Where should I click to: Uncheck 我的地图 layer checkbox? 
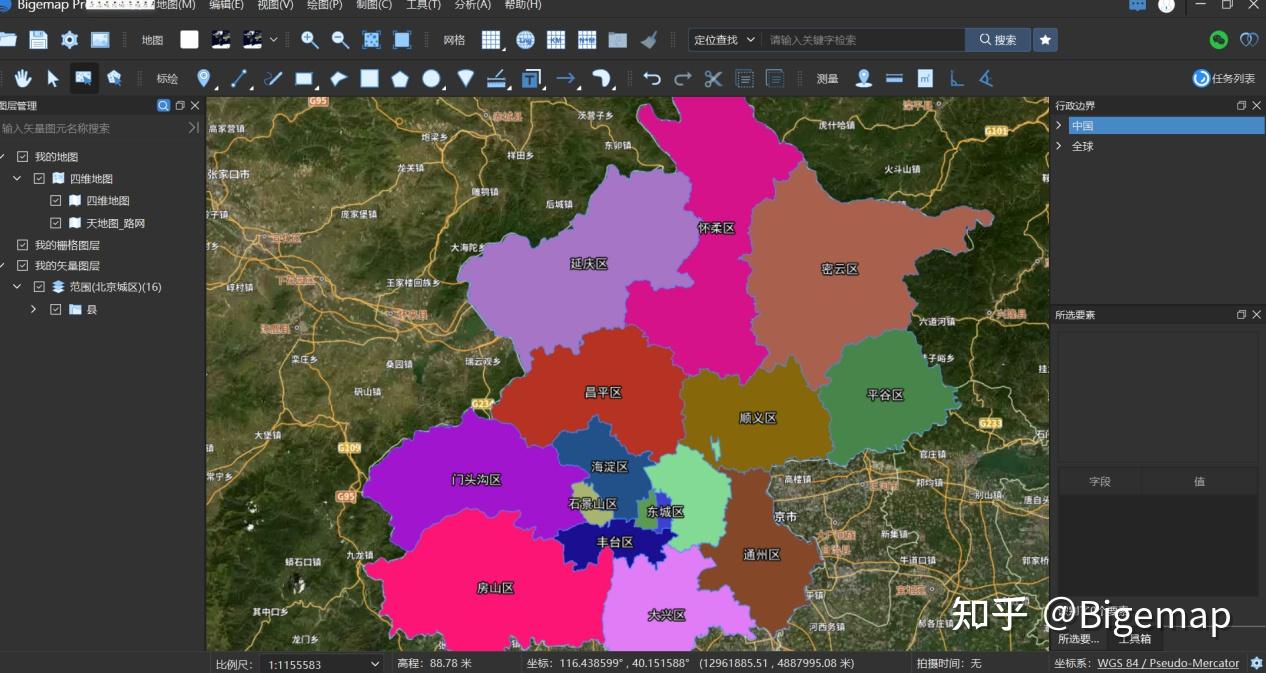tap(22, 157)
